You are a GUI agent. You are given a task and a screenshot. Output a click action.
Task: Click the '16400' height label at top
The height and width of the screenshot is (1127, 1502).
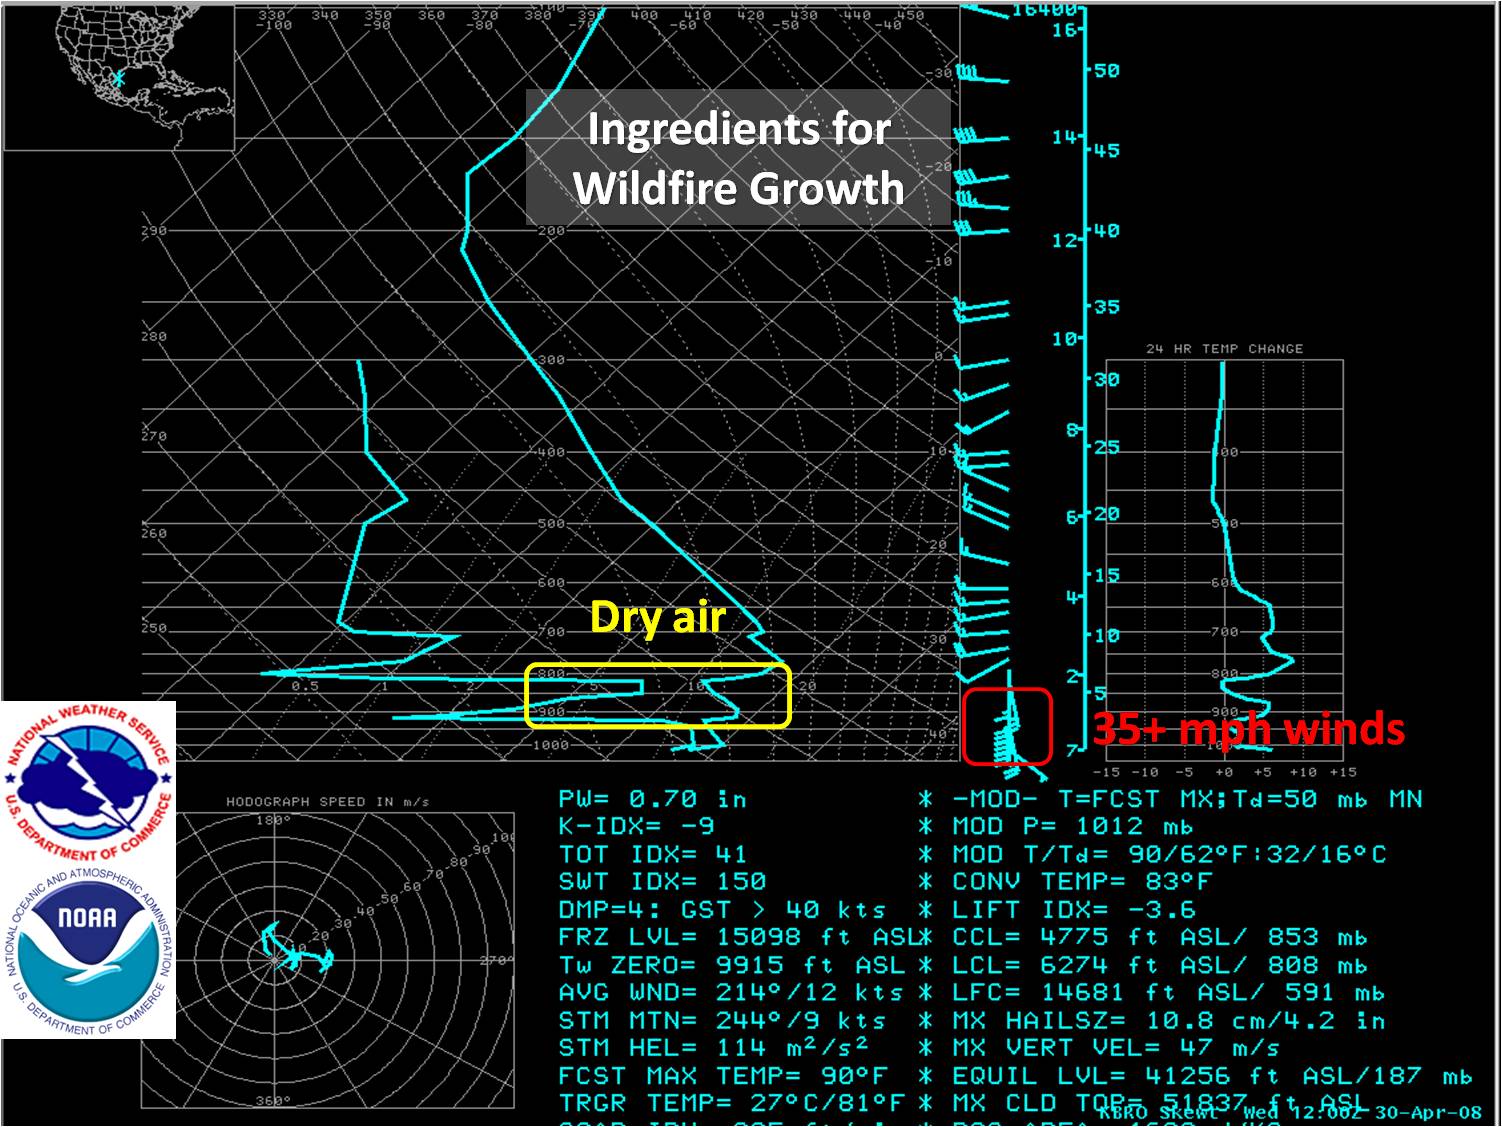click(1043, 10)
